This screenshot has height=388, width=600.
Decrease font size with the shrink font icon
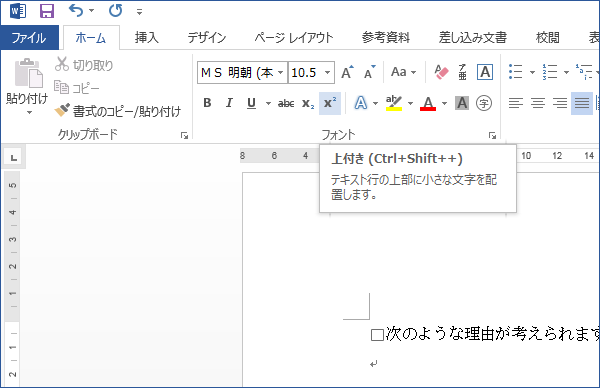tap(370, 72)
